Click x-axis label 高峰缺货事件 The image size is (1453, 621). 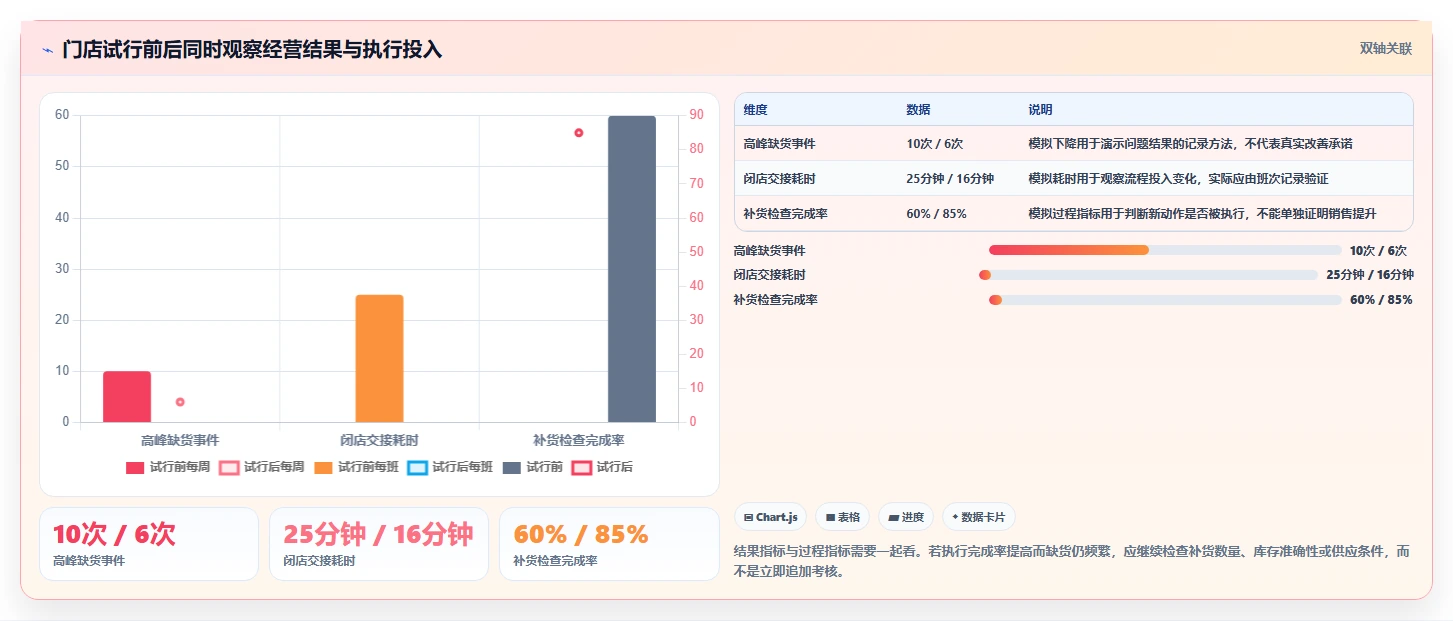pyautogui.click(x=180, y=440)
